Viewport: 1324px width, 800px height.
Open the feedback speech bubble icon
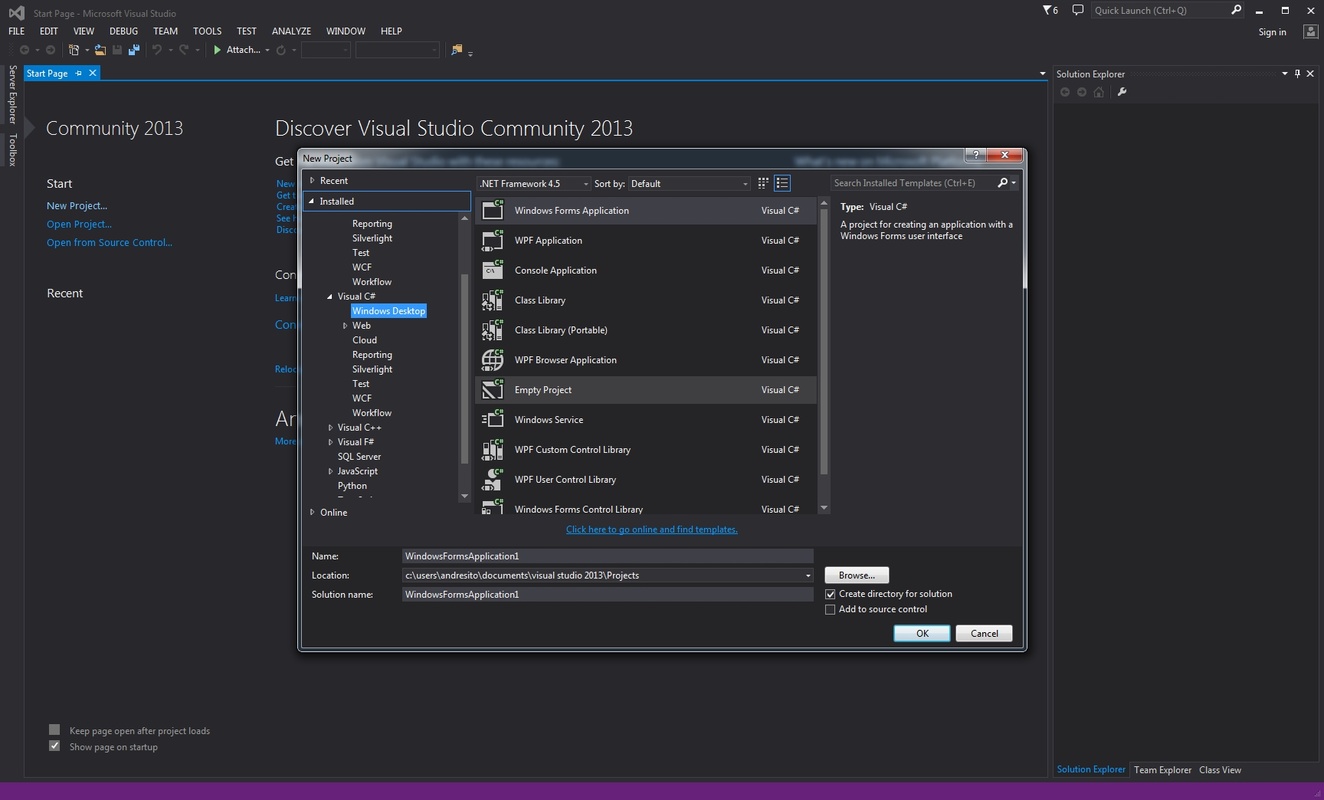[1077, 10]
